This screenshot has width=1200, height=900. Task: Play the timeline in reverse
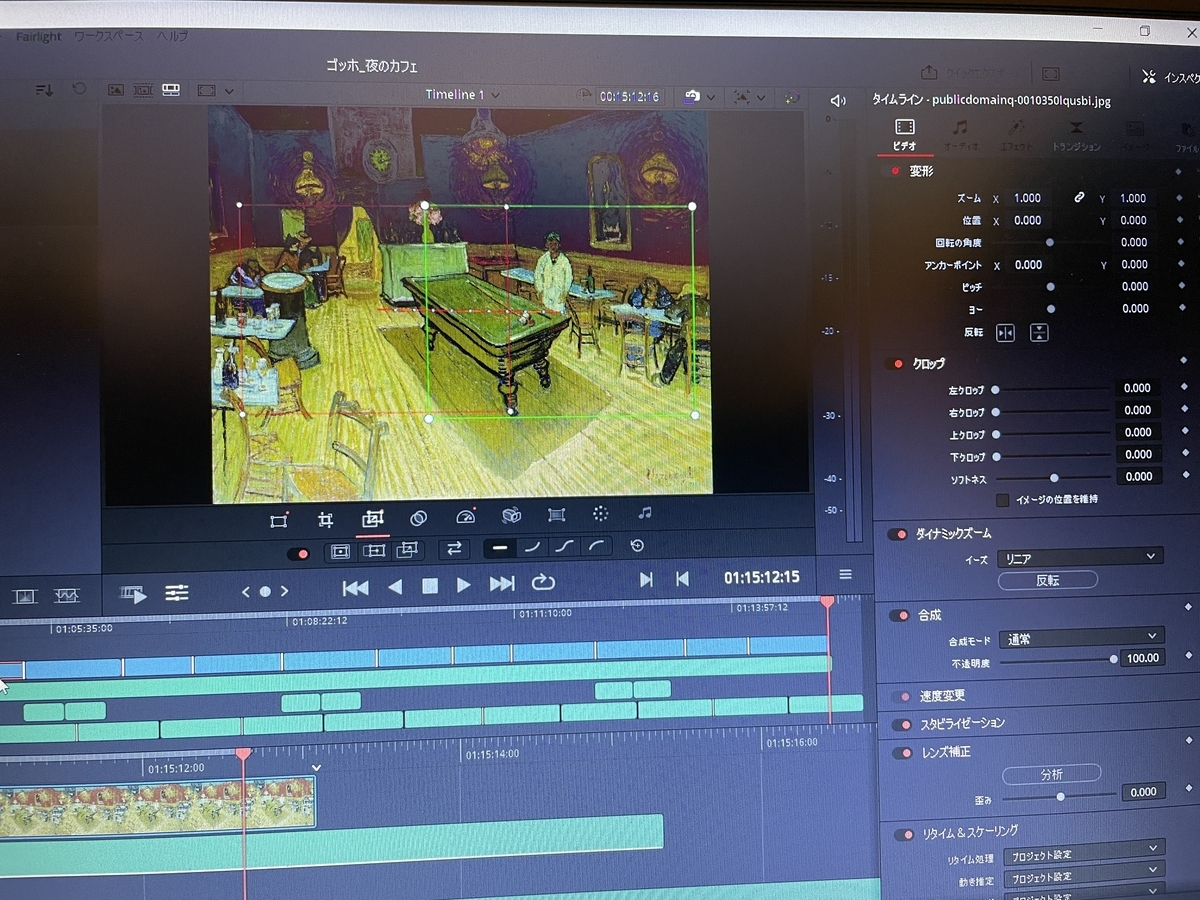395,586
